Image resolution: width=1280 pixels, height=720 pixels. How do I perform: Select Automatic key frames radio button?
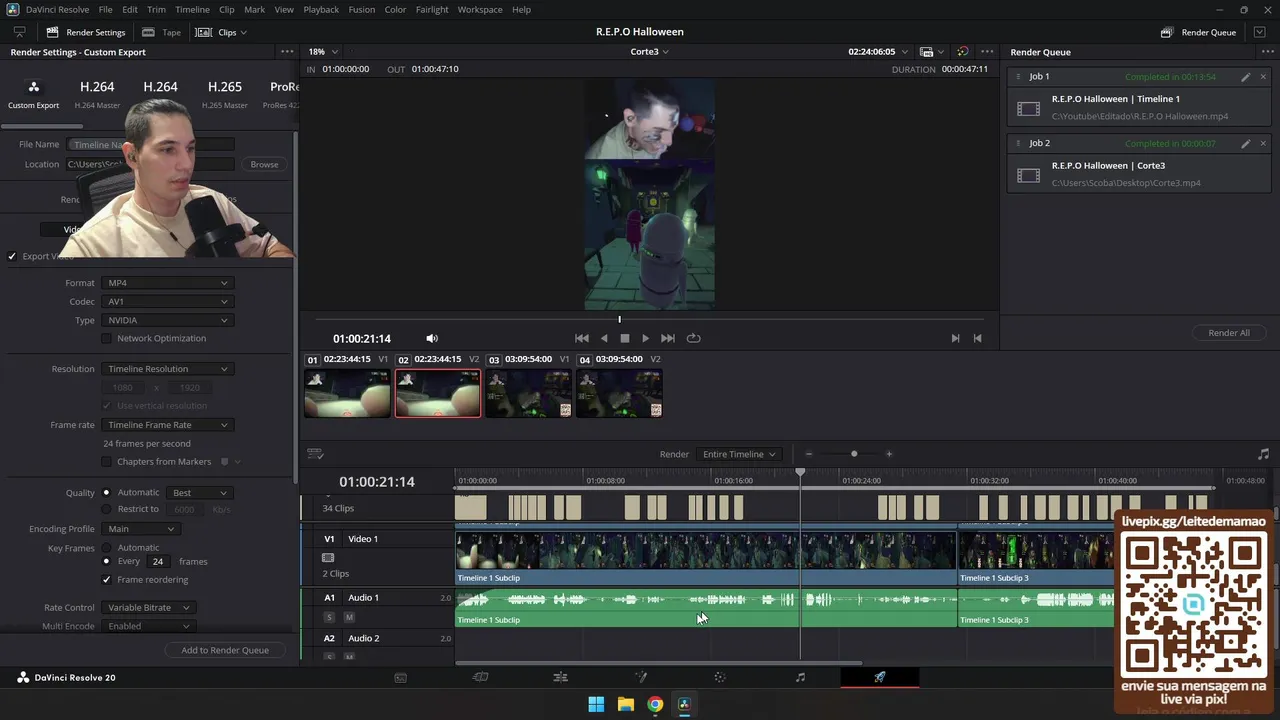coord(106,548)
